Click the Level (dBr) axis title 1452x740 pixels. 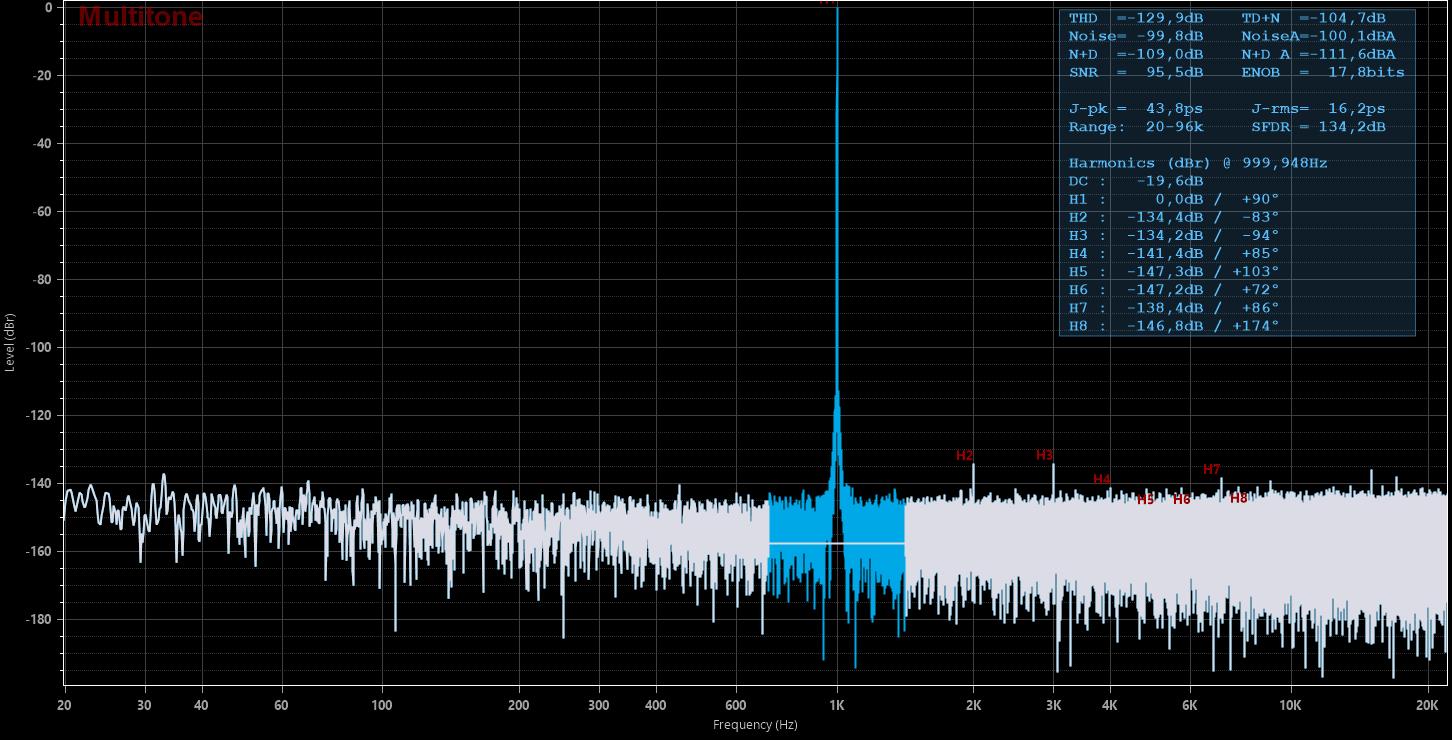point(10,342)
